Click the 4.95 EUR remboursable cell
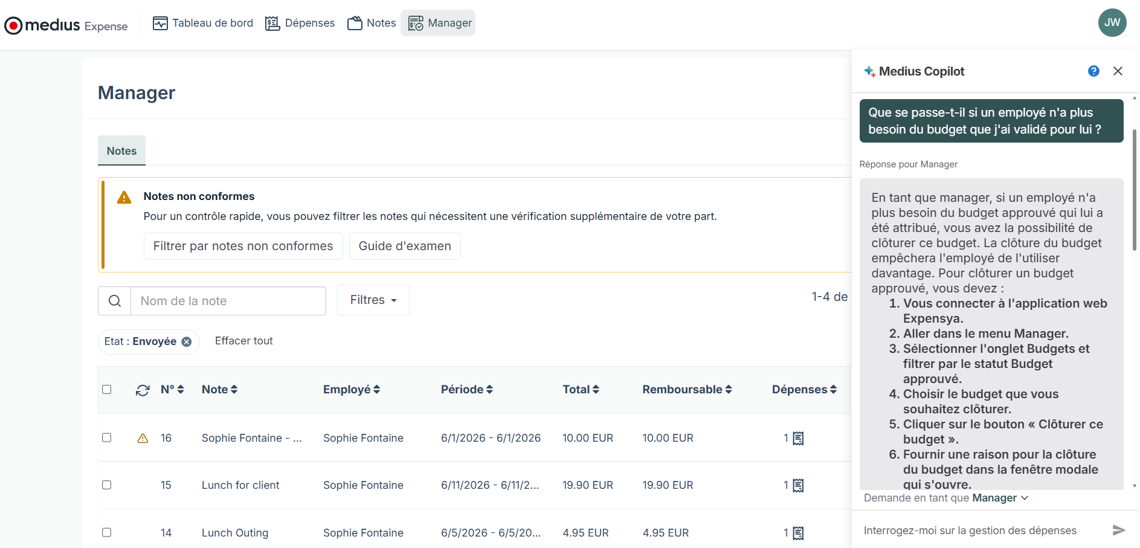This screenshot has height=548, width=1140. pyautogui.click(x=667, y=533)
